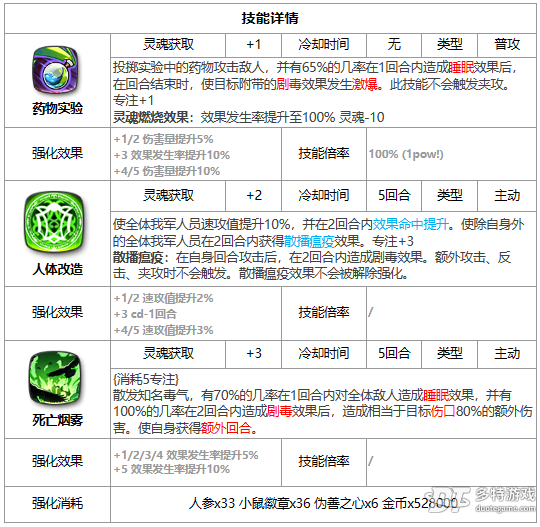Viewport: 540px width, 527px height.
Task: Select the 死亡烟雾 skill name label
Action: point(58,420)
